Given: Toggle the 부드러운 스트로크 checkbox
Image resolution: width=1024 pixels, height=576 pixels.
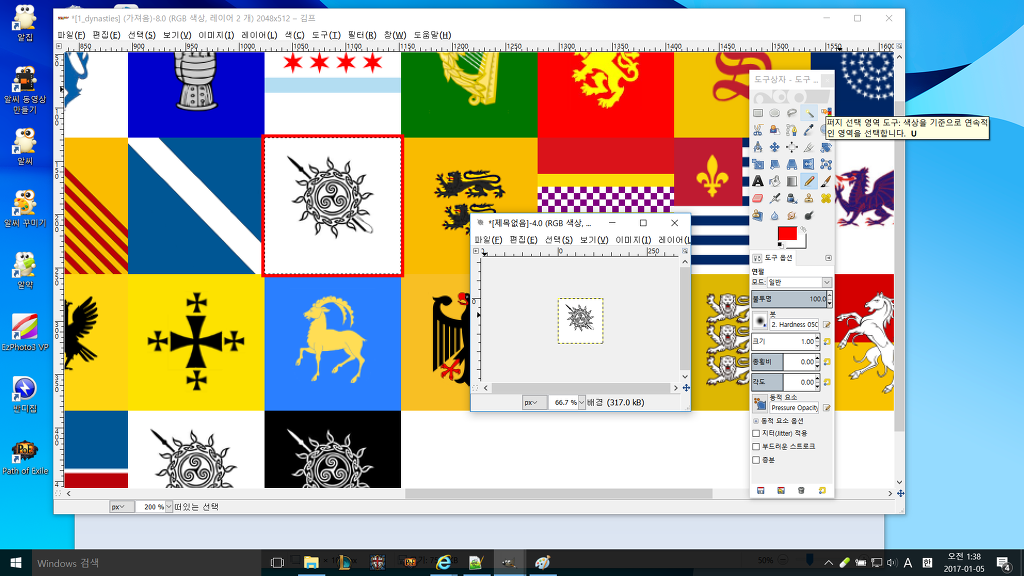Looking at the screenshot, I should click(756, 446).
